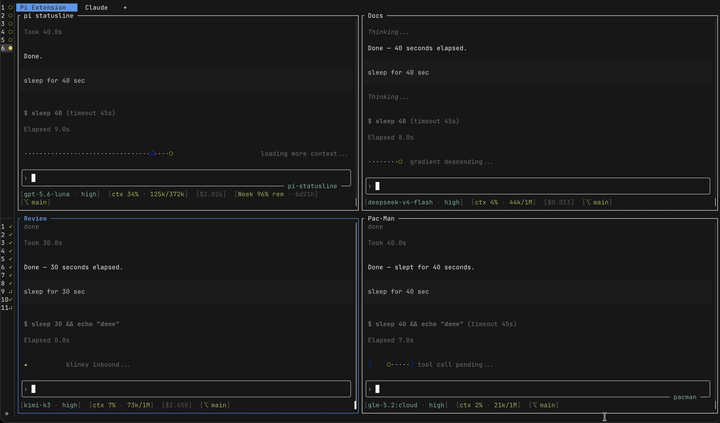Click the main branch icon in Review statusline
The image size is (720, 423).
click(206, 405)
